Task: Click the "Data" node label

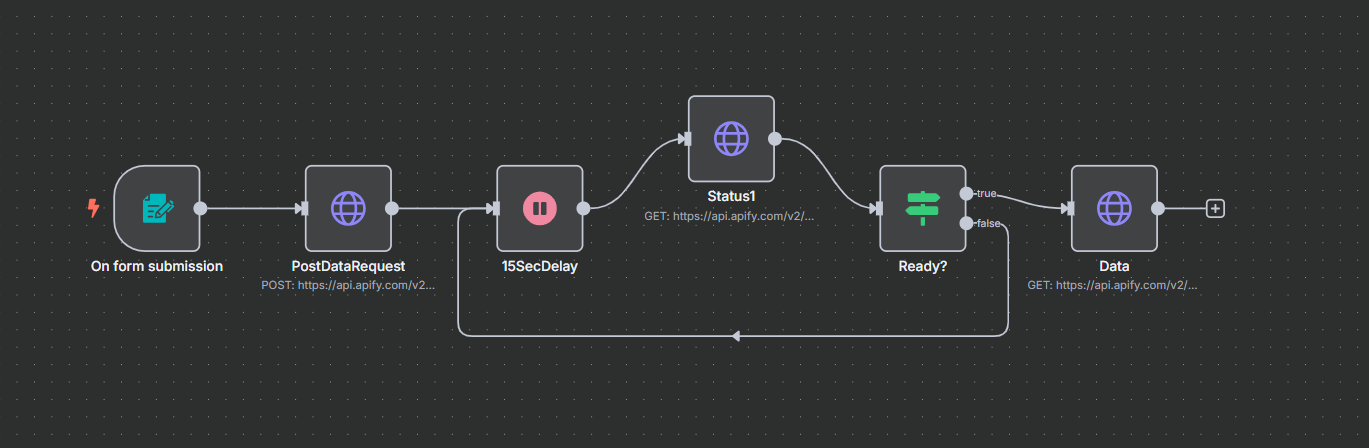Action: 1114,267
